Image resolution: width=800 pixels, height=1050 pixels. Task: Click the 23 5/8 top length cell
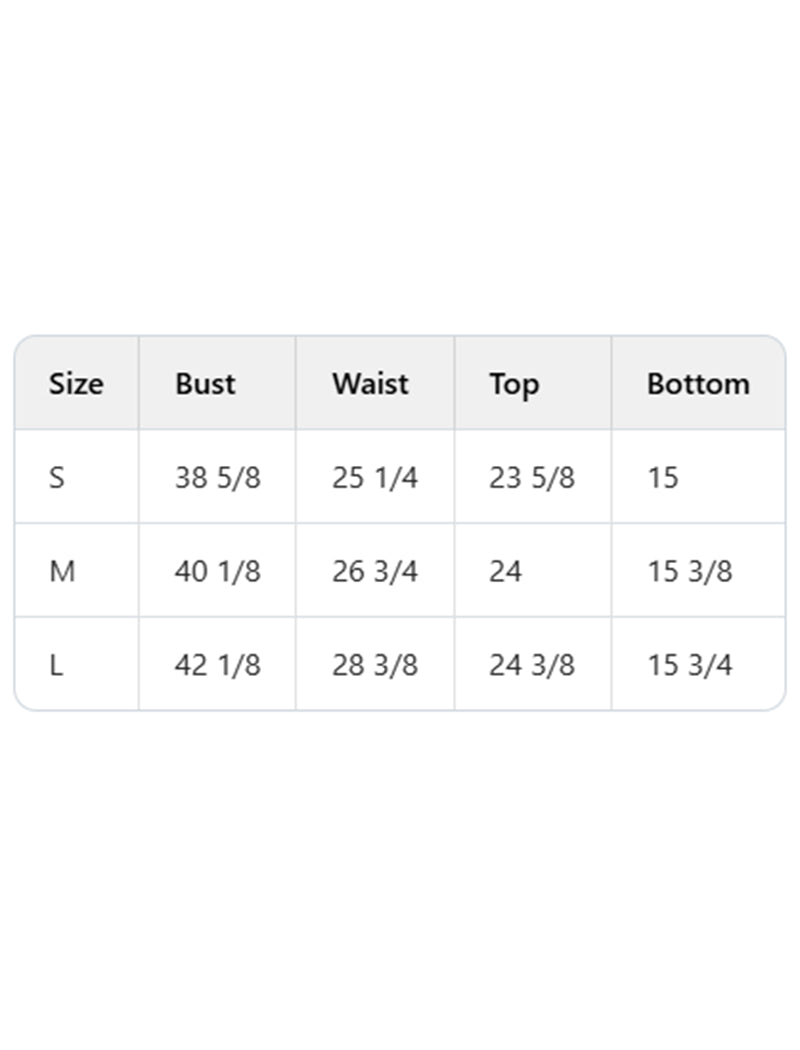531,478
